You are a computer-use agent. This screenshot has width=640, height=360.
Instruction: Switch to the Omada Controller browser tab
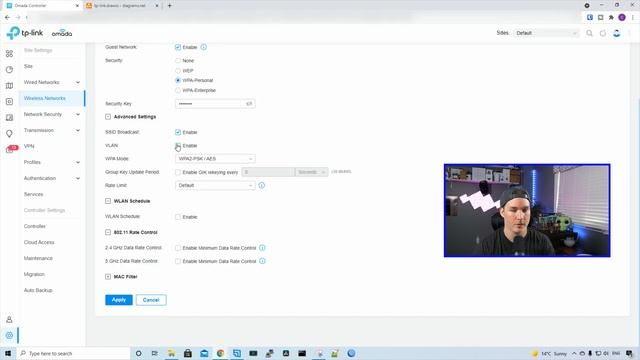[x=42, y=6]
